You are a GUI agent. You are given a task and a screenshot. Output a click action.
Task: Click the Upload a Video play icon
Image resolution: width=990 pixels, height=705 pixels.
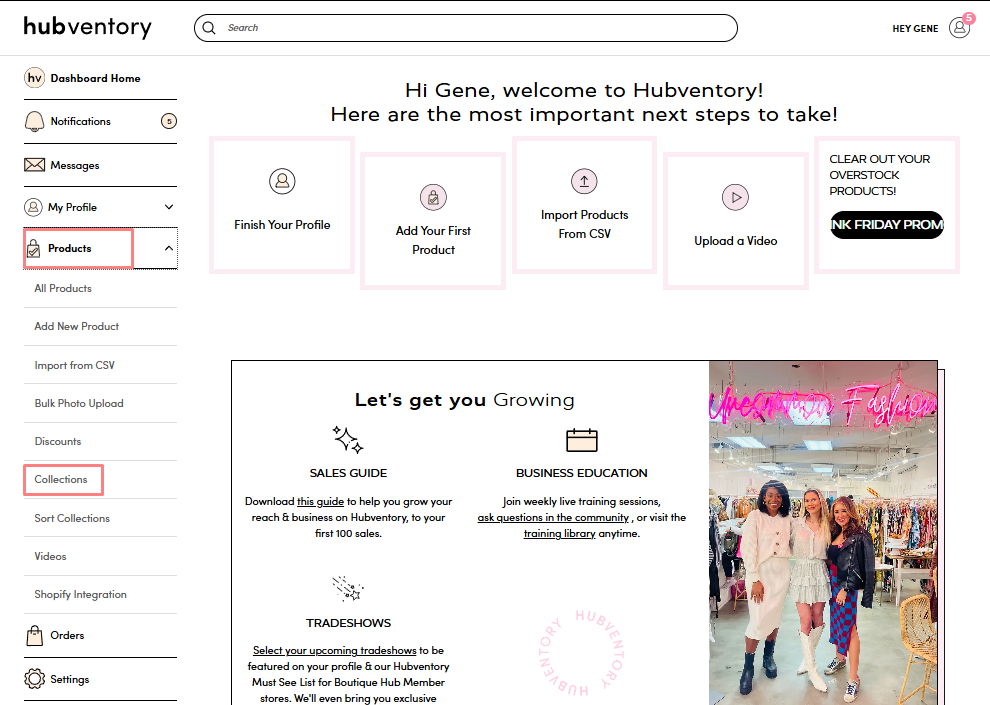(x=736, y=197)
